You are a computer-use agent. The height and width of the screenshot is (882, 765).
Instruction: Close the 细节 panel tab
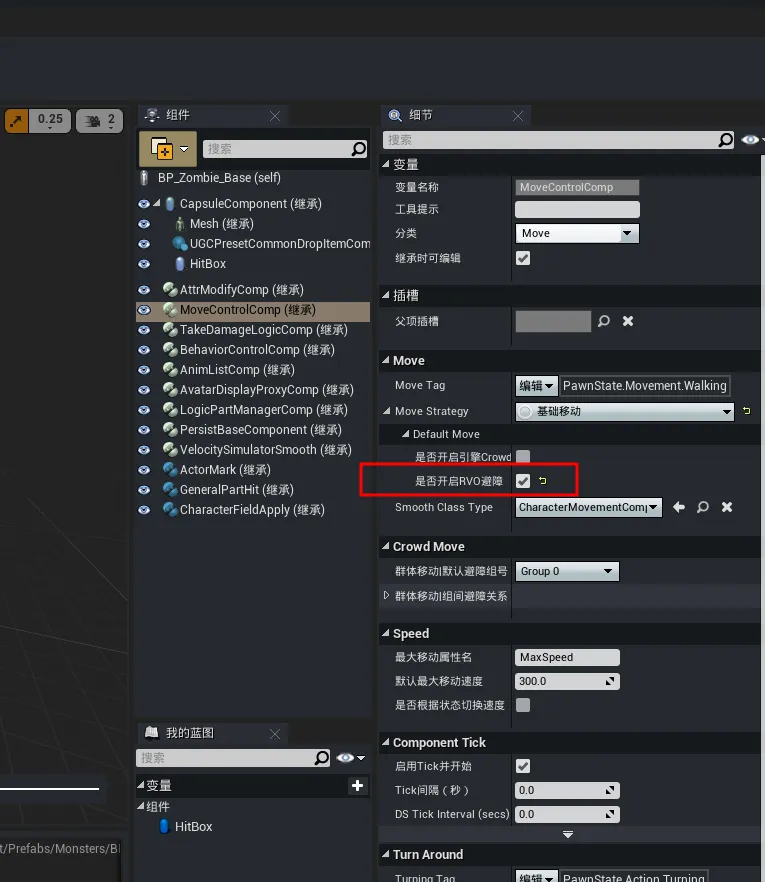click(518, 116)
